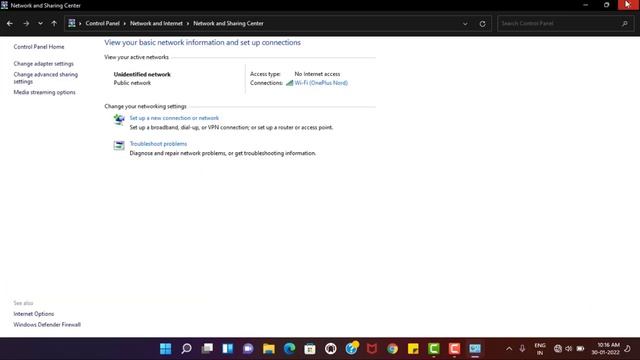Open Windows Defender Firewall
The width and height of the screenshot is (640, 360).
tap(47, 325)
